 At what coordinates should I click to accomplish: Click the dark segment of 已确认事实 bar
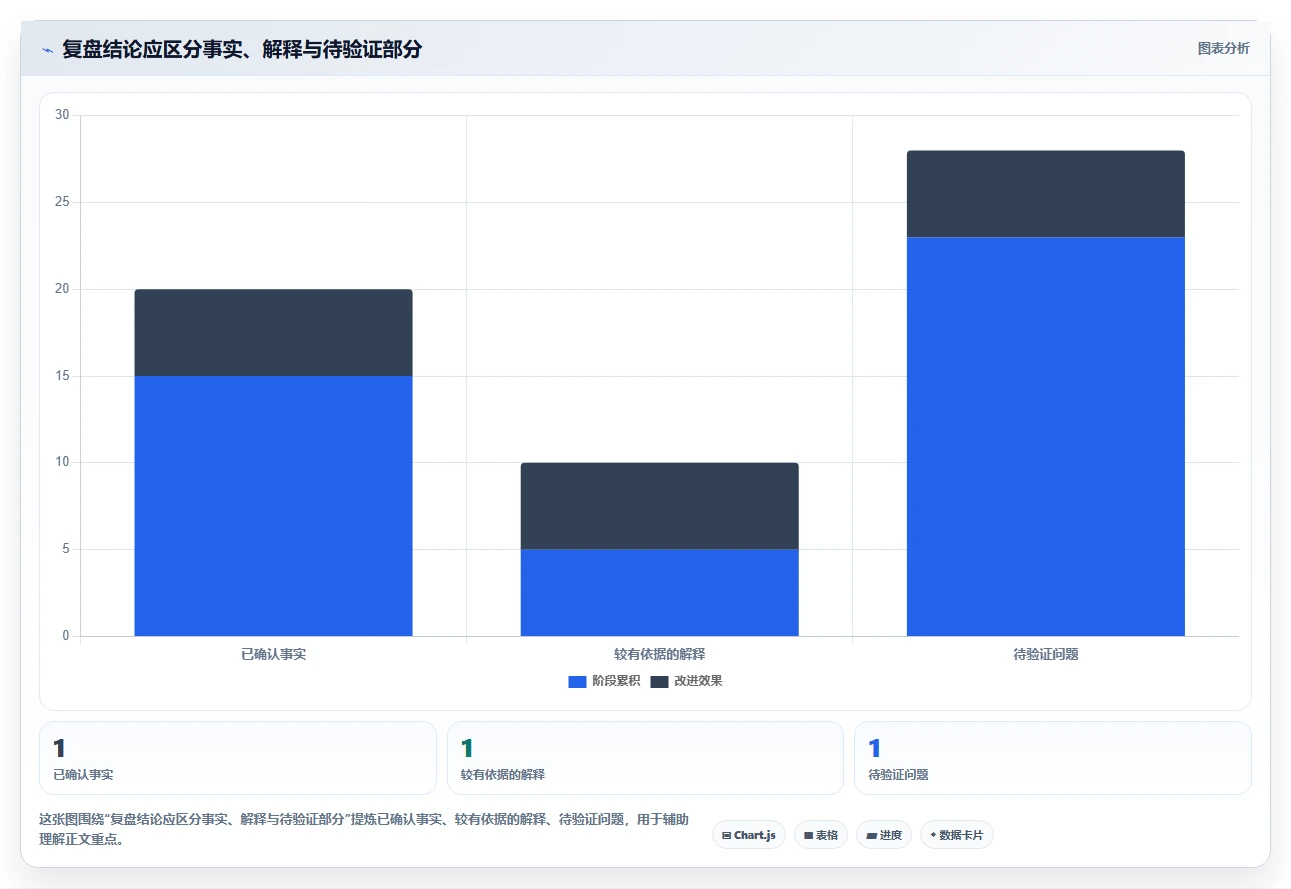[273, 333]
